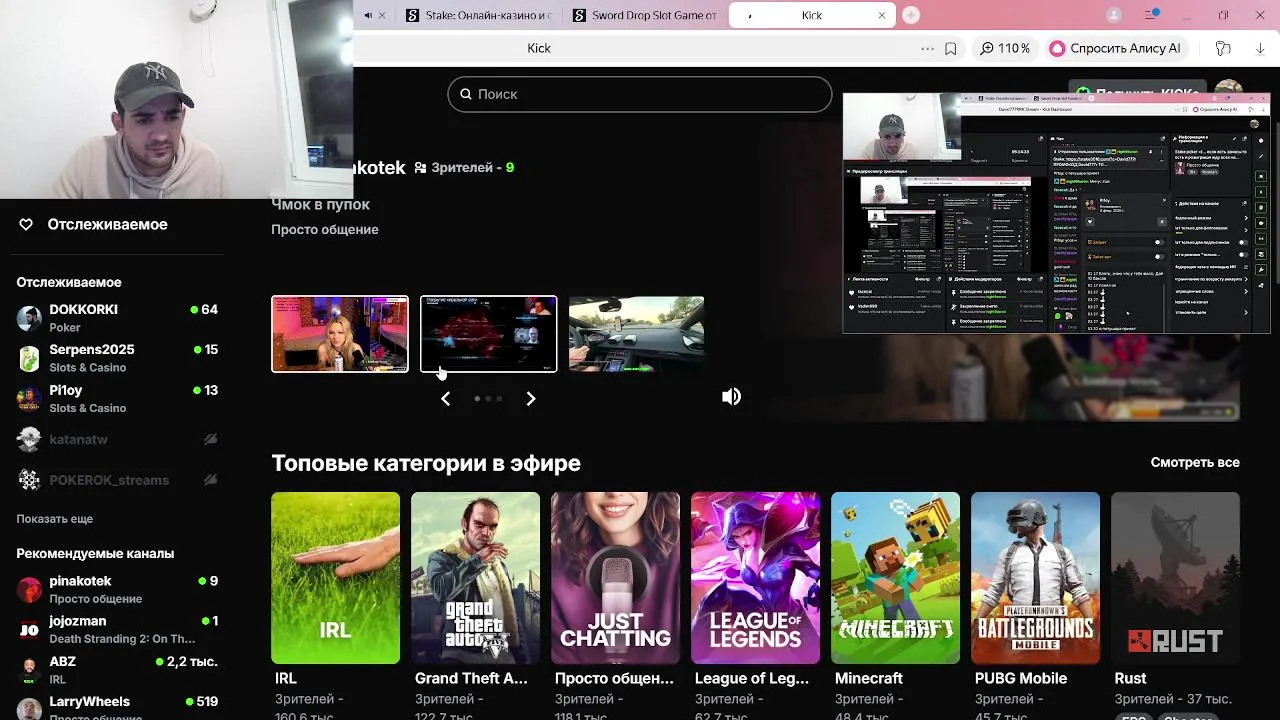Image resolution: width=1280 pixels, height=720 pixels.
Task: Open the Minecraft category card
Action: tap(895, 578)
